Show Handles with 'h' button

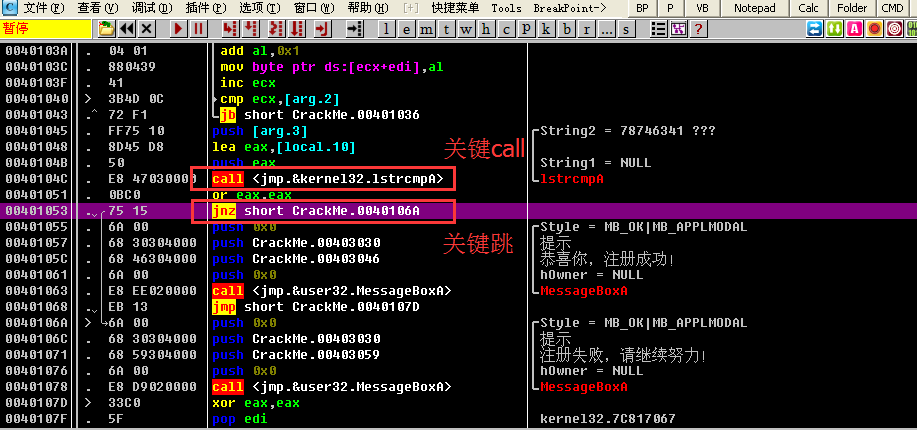[487, 29]
